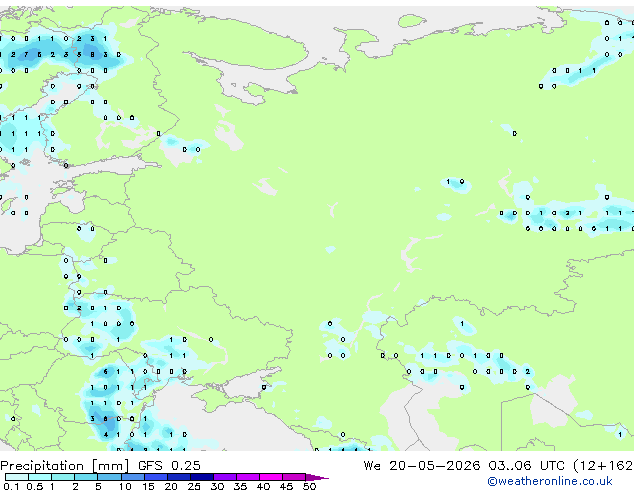The image size is (634, 490).
Task: Click the 0.1 to 0.5 mm legend swatch
Action: [x=17, y=477]
